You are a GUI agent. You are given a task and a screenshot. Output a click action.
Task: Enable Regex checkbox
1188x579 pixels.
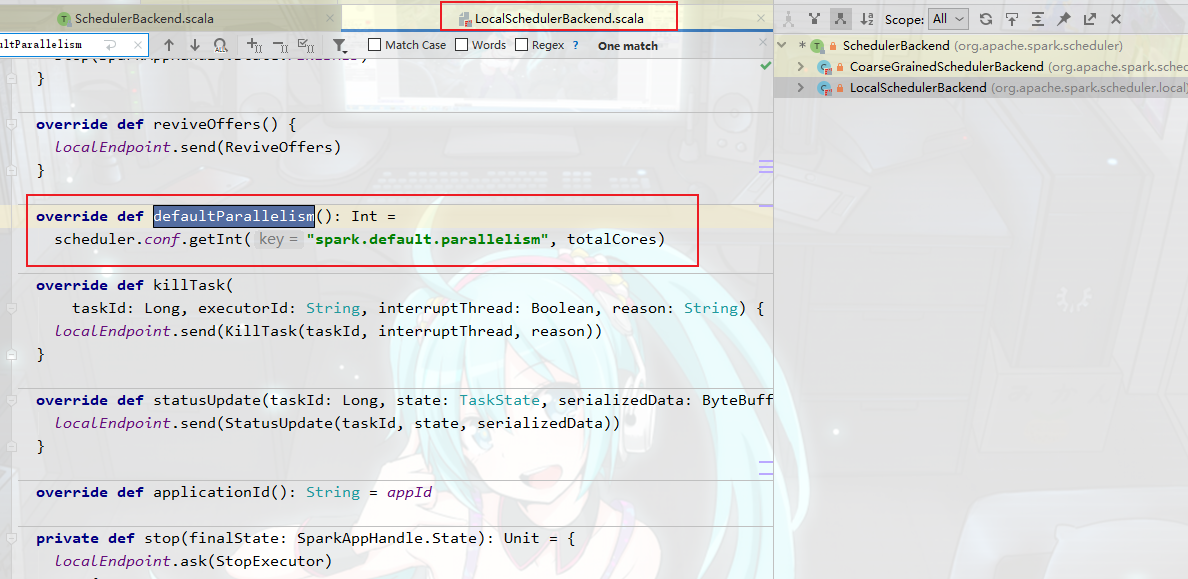point(521,45)
